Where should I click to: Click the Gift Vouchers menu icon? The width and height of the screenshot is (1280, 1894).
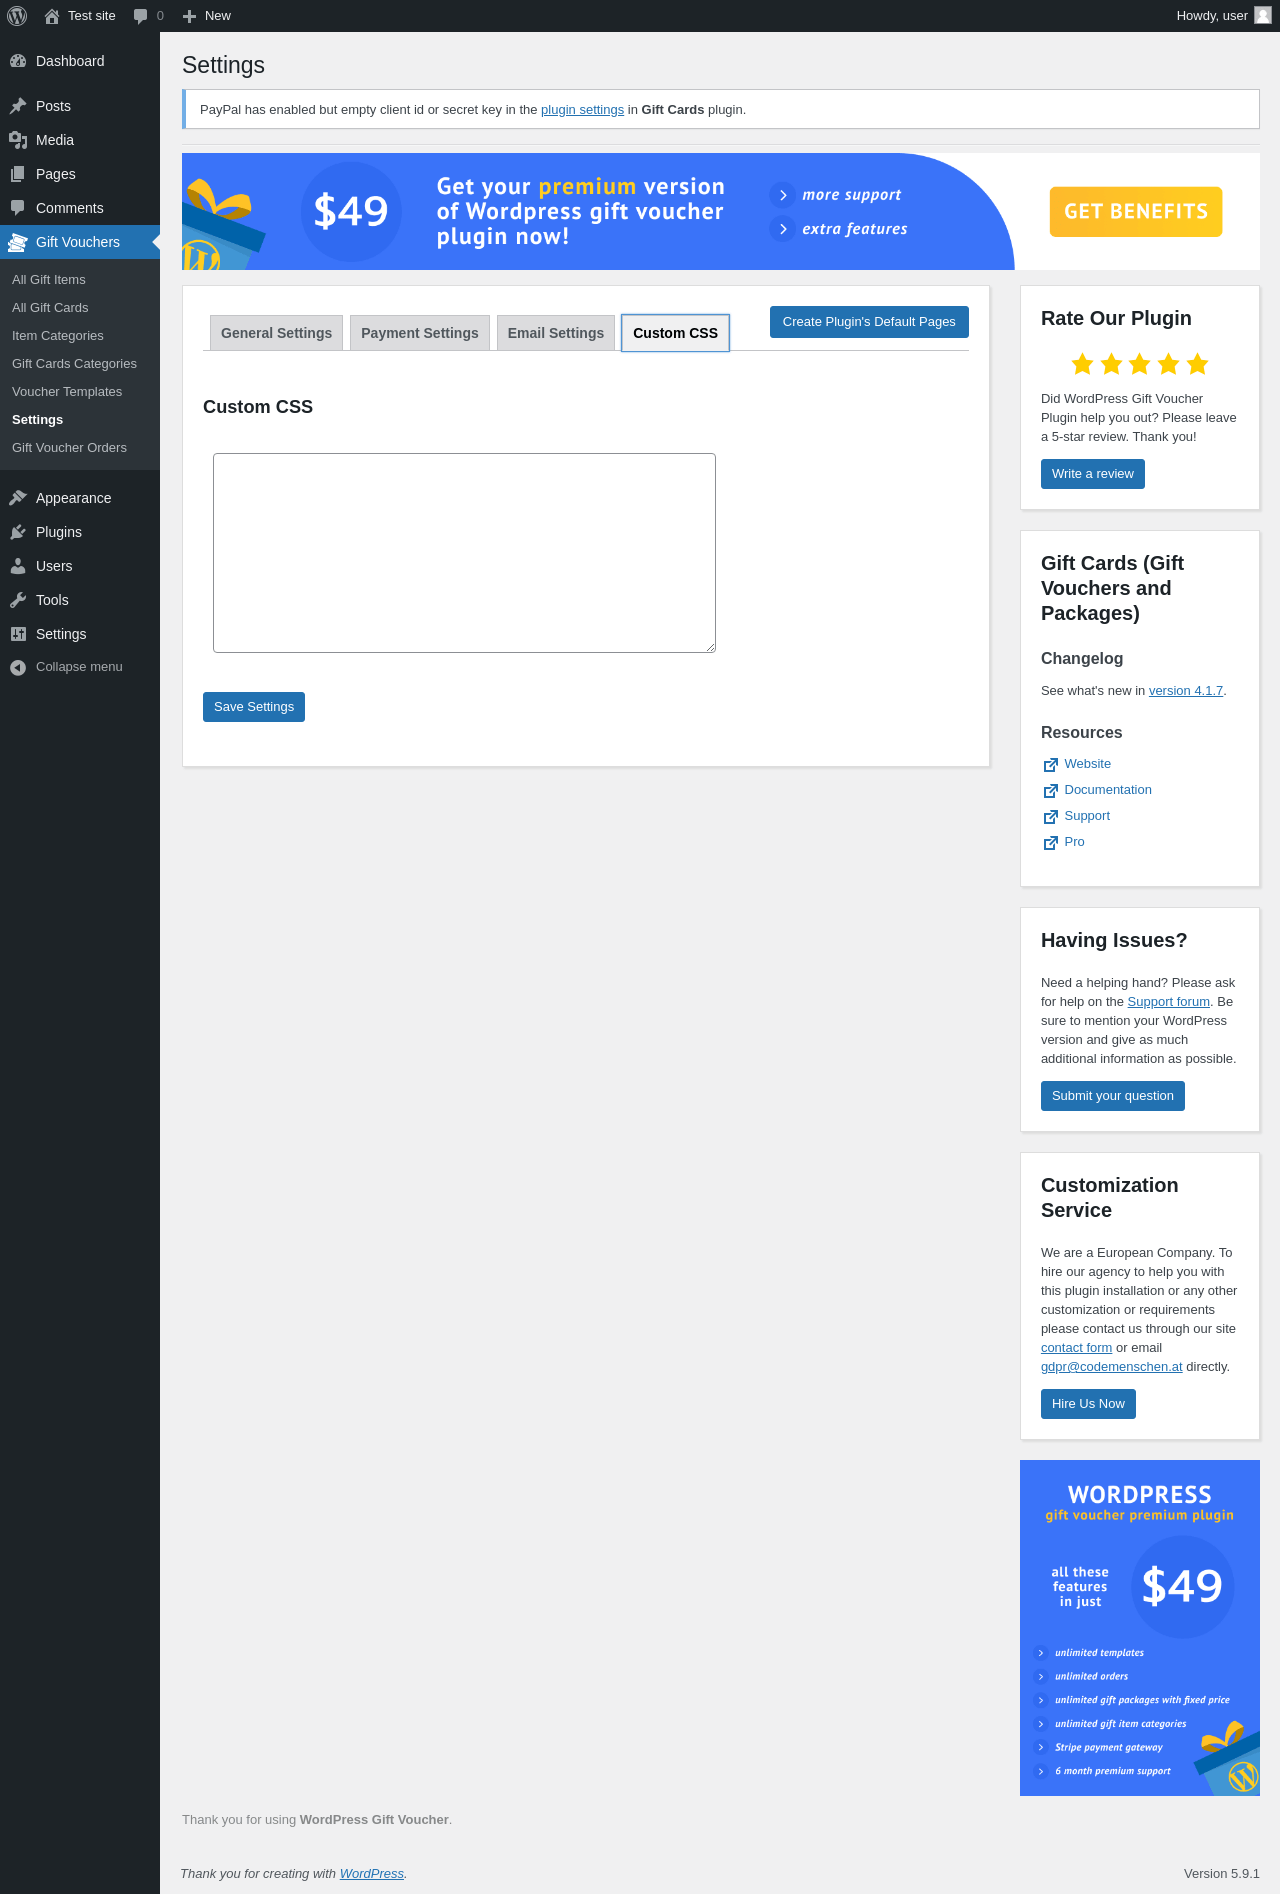[x=18, y=242]
